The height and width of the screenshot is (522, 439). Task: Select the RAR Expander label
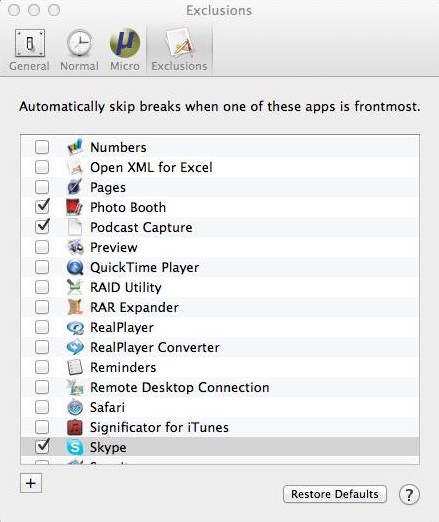pyautogui.click(x=134, y=308)
